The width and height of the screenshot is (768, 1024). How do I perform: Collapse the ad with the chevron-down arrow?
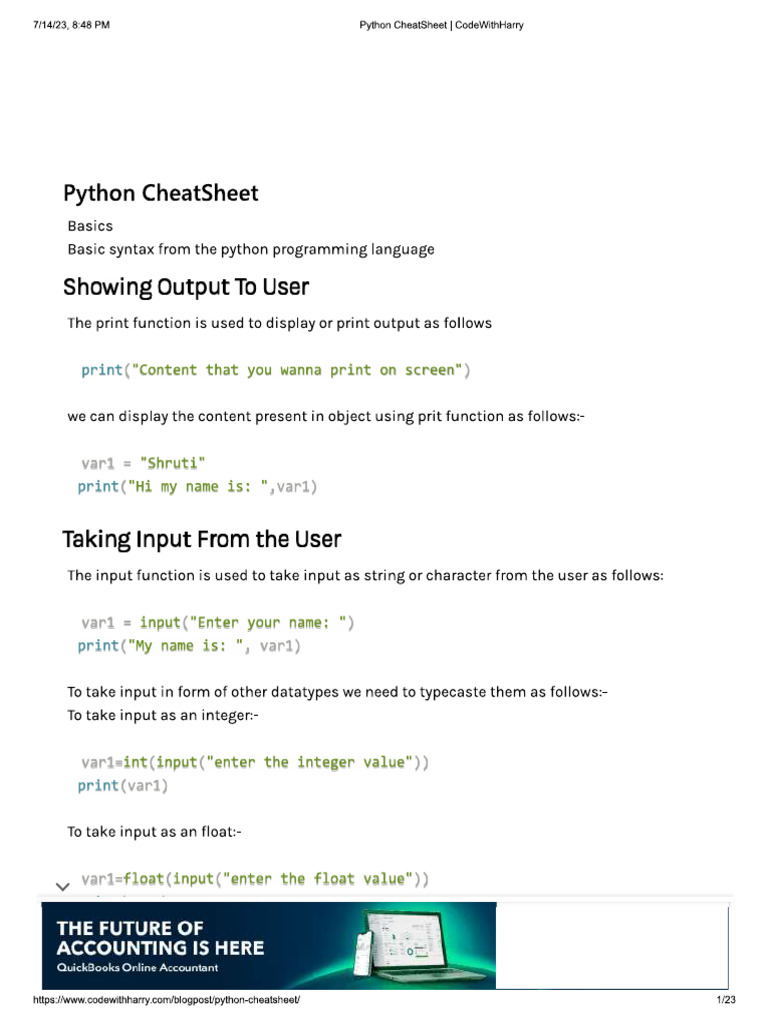(x=62, y=886)
